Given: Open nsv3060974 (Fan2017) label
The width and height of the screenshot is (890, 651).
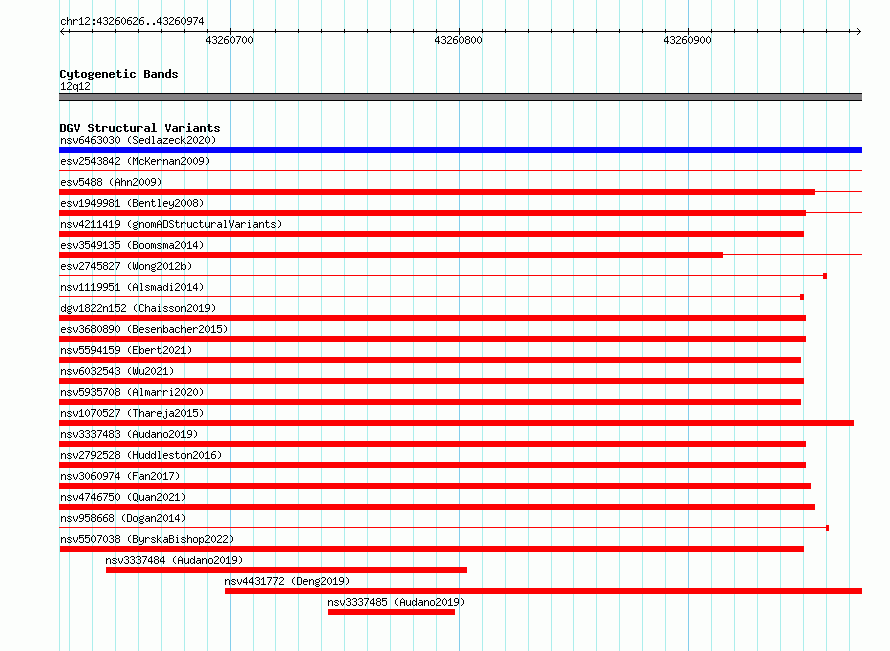Looking at the screenshot, I should (x=120, y=476).
